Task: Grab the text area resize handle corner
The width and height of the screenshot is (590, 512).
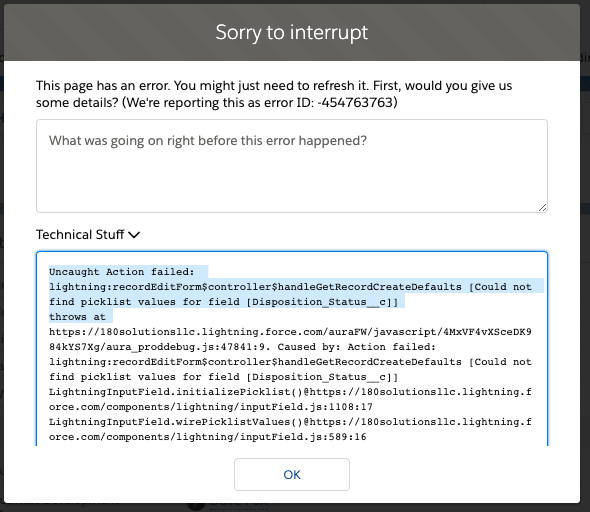Action: tap(542, 208)
